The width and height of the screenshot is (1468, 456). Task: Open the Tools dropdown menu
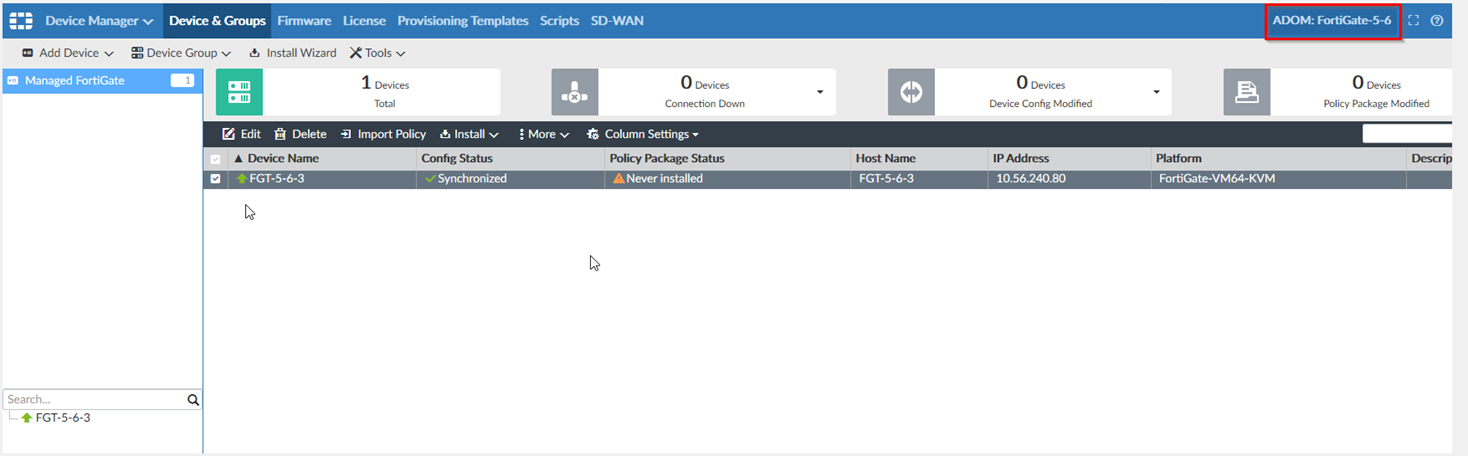tap(377, 53)
